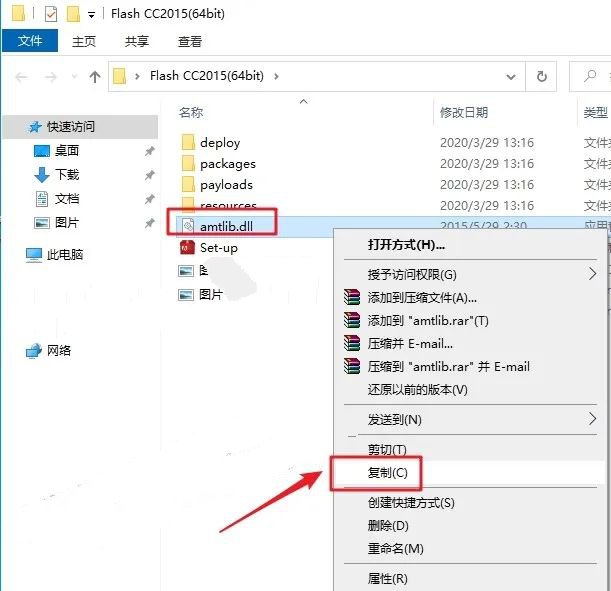Open 发送到(N) submenu
The height and width of the screenshot is (591, 611).
[394, 420]
